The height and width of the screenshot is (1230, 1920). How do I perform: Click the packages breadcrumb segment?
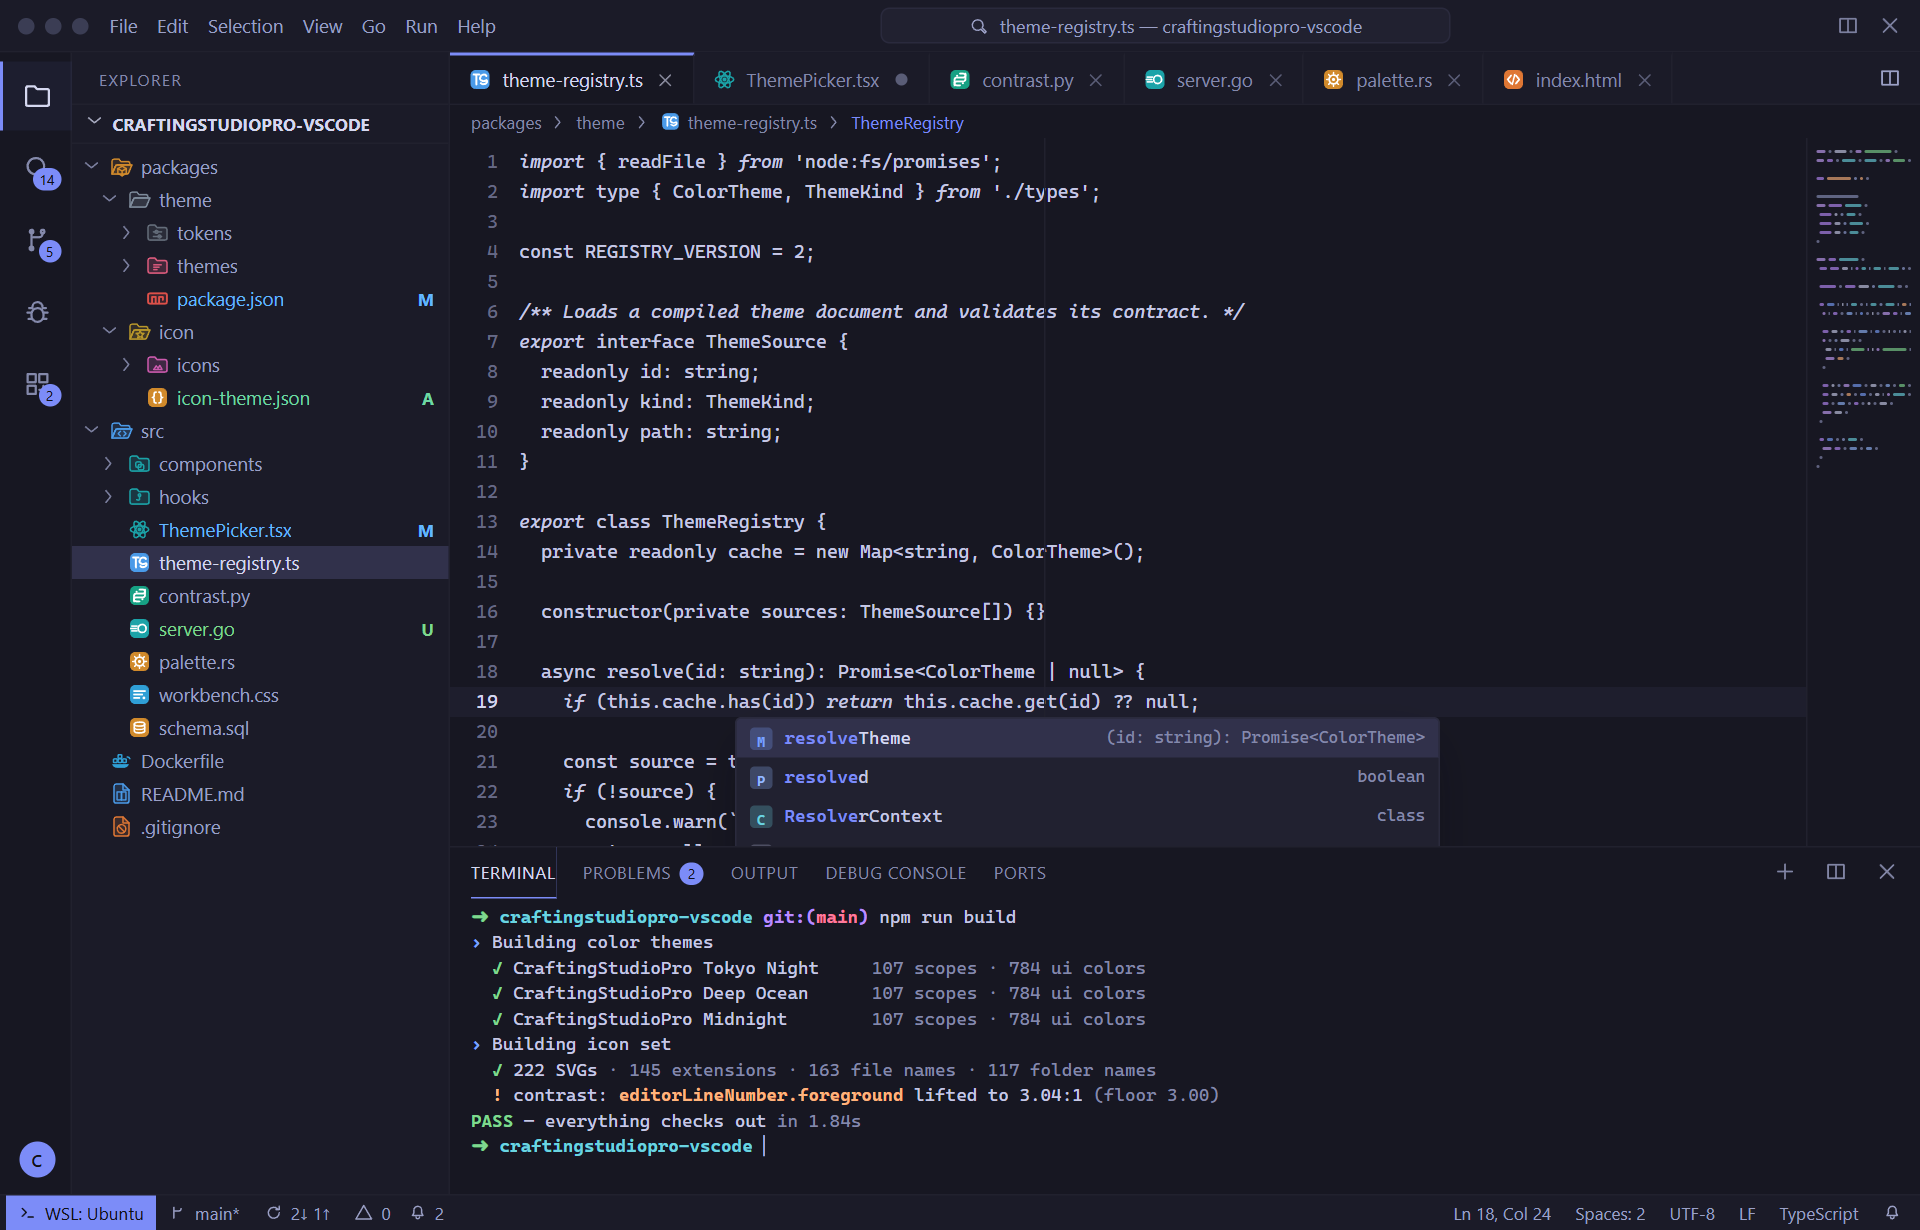pyautogui.click(x=506, y=123)
